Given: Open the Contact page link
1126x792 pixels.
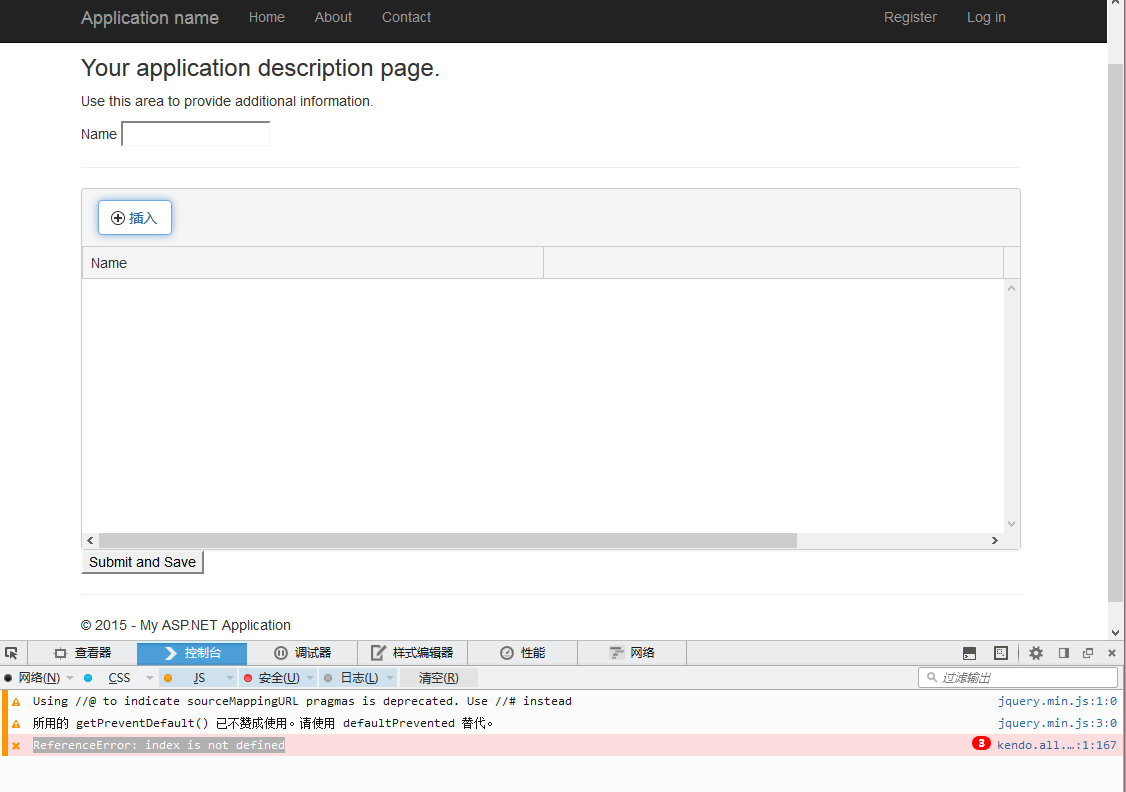Looking at the screenshot, I should coord(406,17).
